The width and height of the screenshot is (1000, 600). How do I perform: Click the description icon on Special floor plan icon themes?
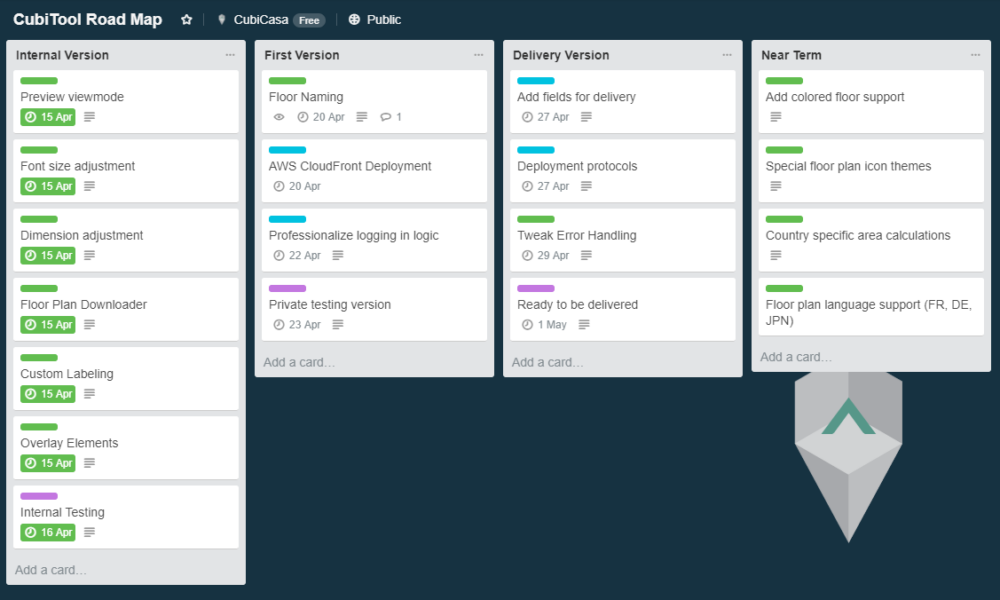[776, 186]
